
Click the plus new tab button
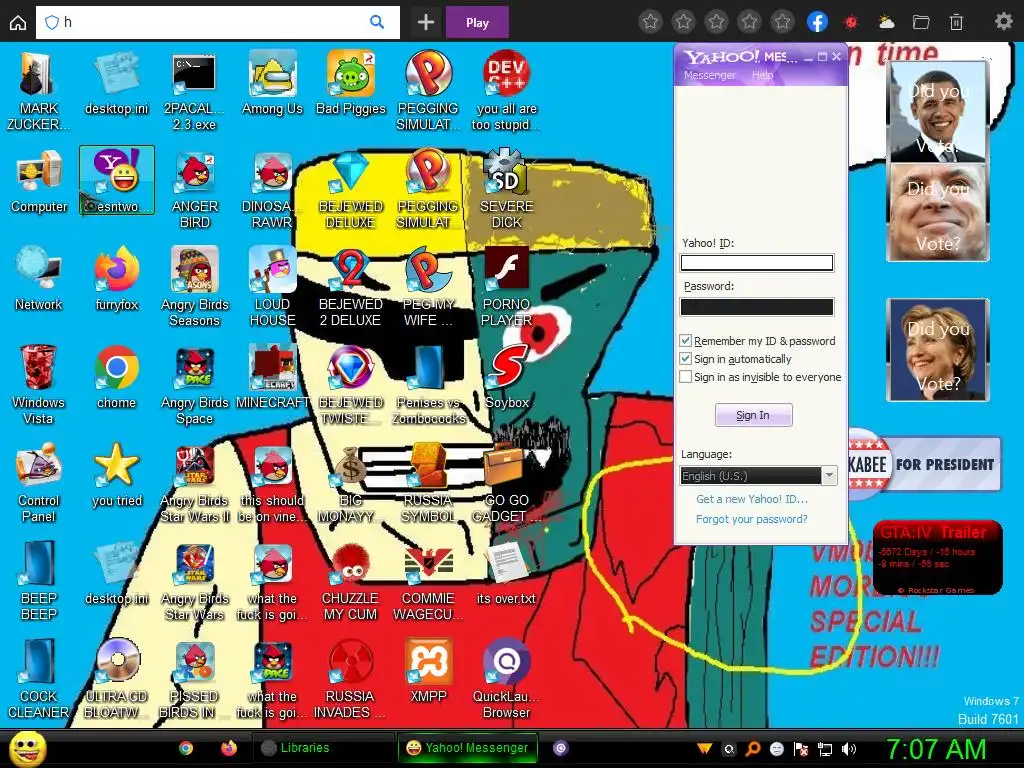point(426,23)
